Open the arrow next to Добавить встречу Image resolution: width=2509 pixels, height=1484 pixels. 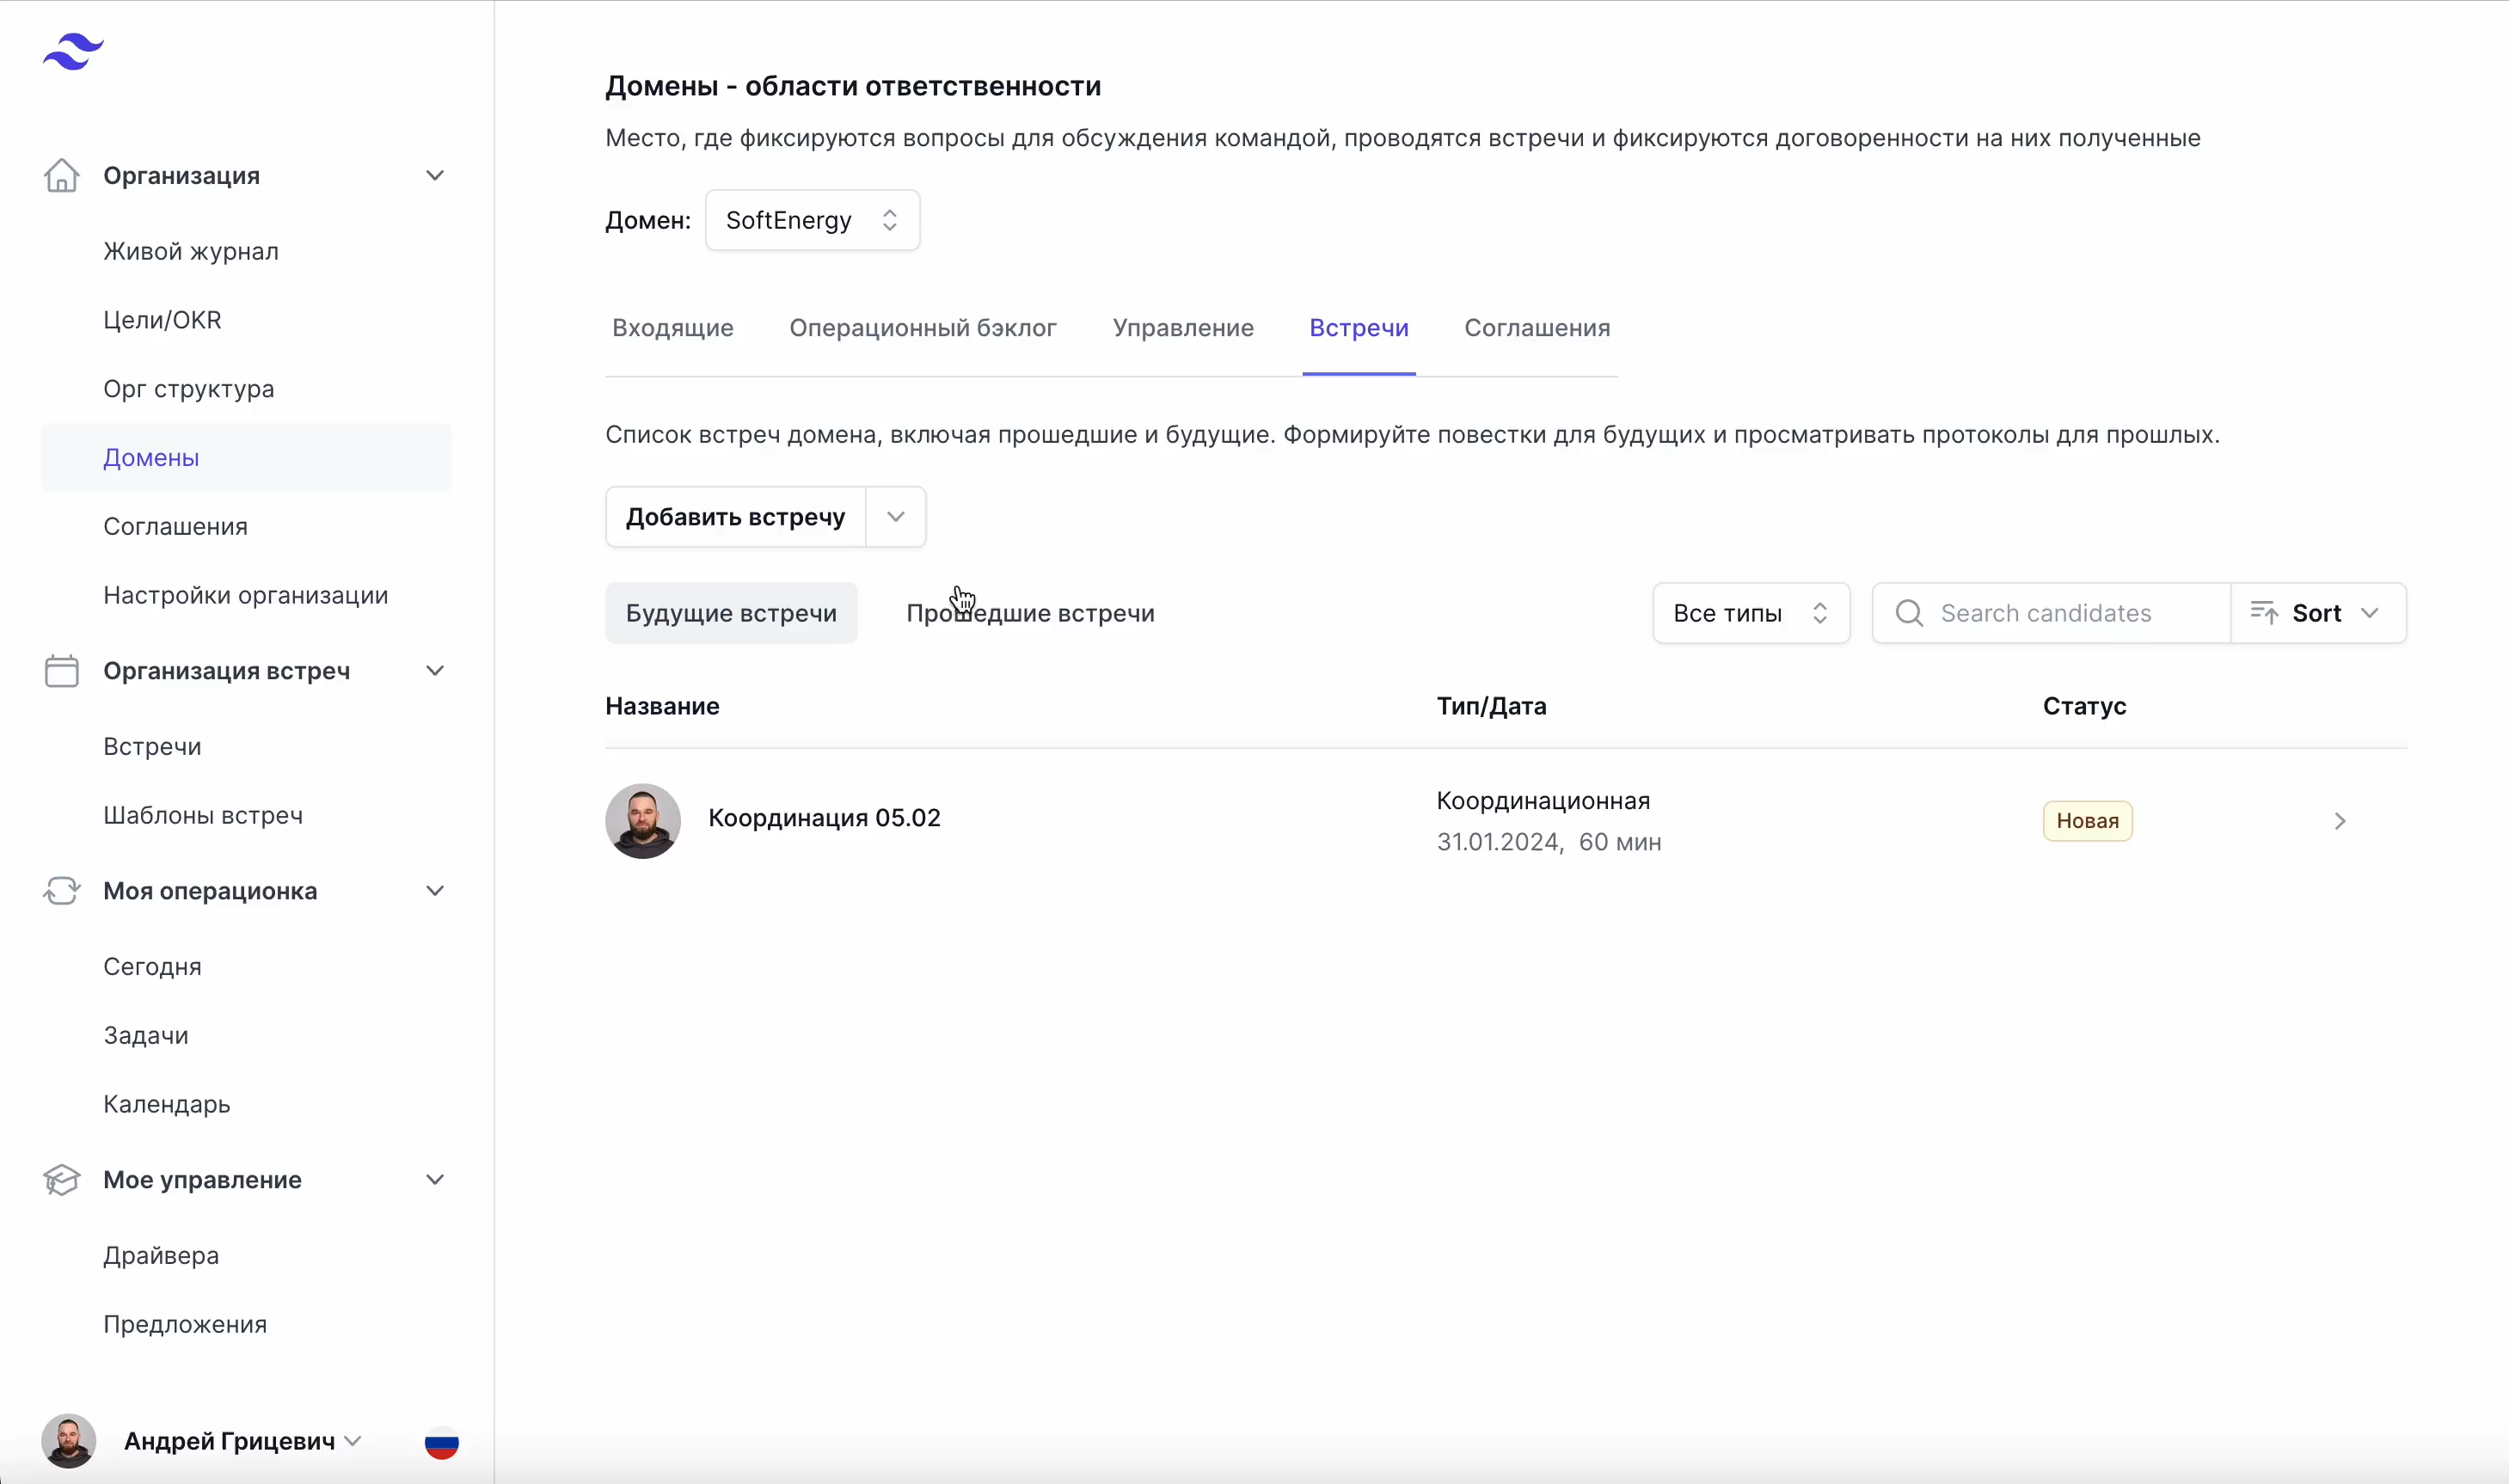895,517
